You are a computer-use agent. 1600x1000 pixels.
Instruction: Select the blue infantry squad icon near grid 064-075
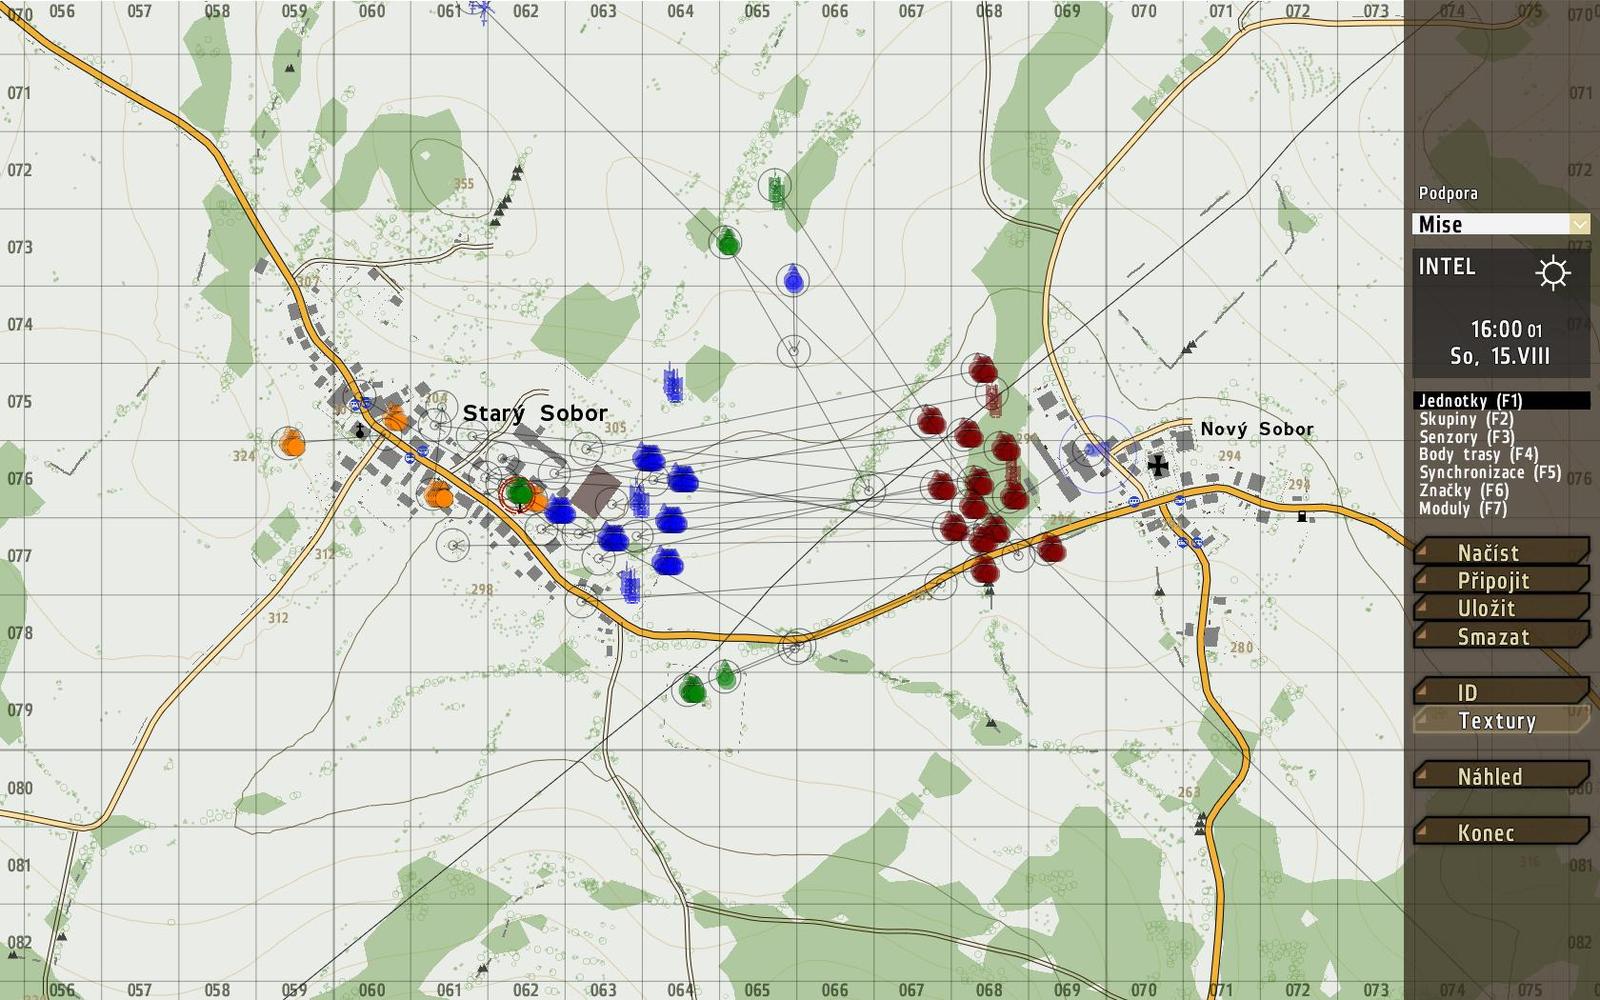tap(673, 384)
